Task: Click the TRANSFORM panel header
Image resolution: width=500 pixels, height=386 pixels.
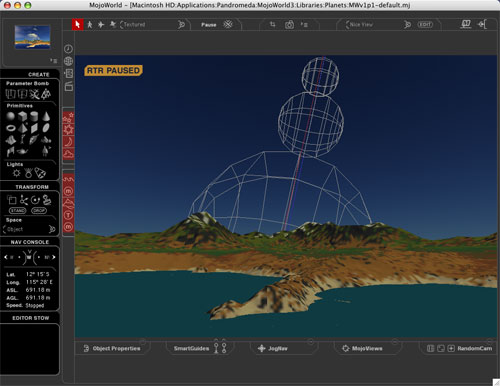Action: 32,187
